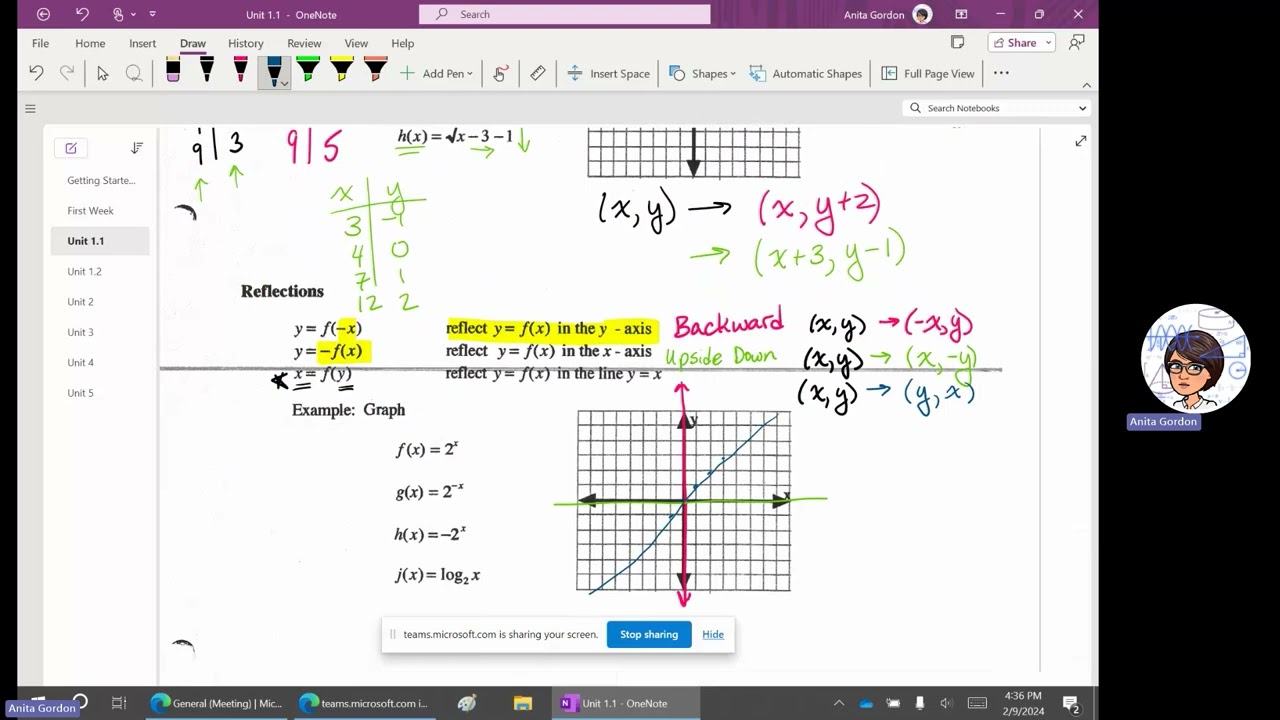This screenshot has height=720, width=1280.
Task: Expand the page with the diagonal arrows
Action: [1080, 142]
